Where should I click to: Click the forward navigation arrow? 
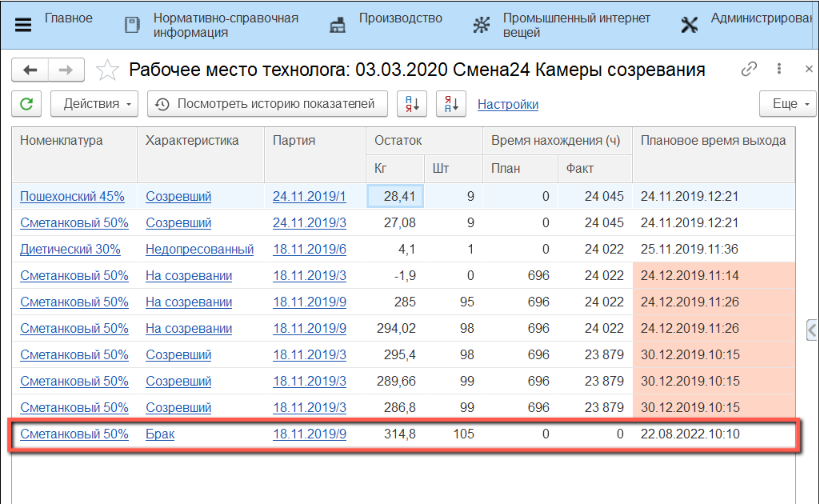[x=65, y=70]
